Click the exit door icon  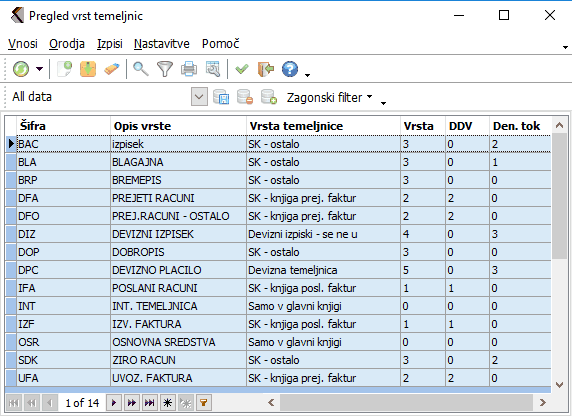coord(266,69)
